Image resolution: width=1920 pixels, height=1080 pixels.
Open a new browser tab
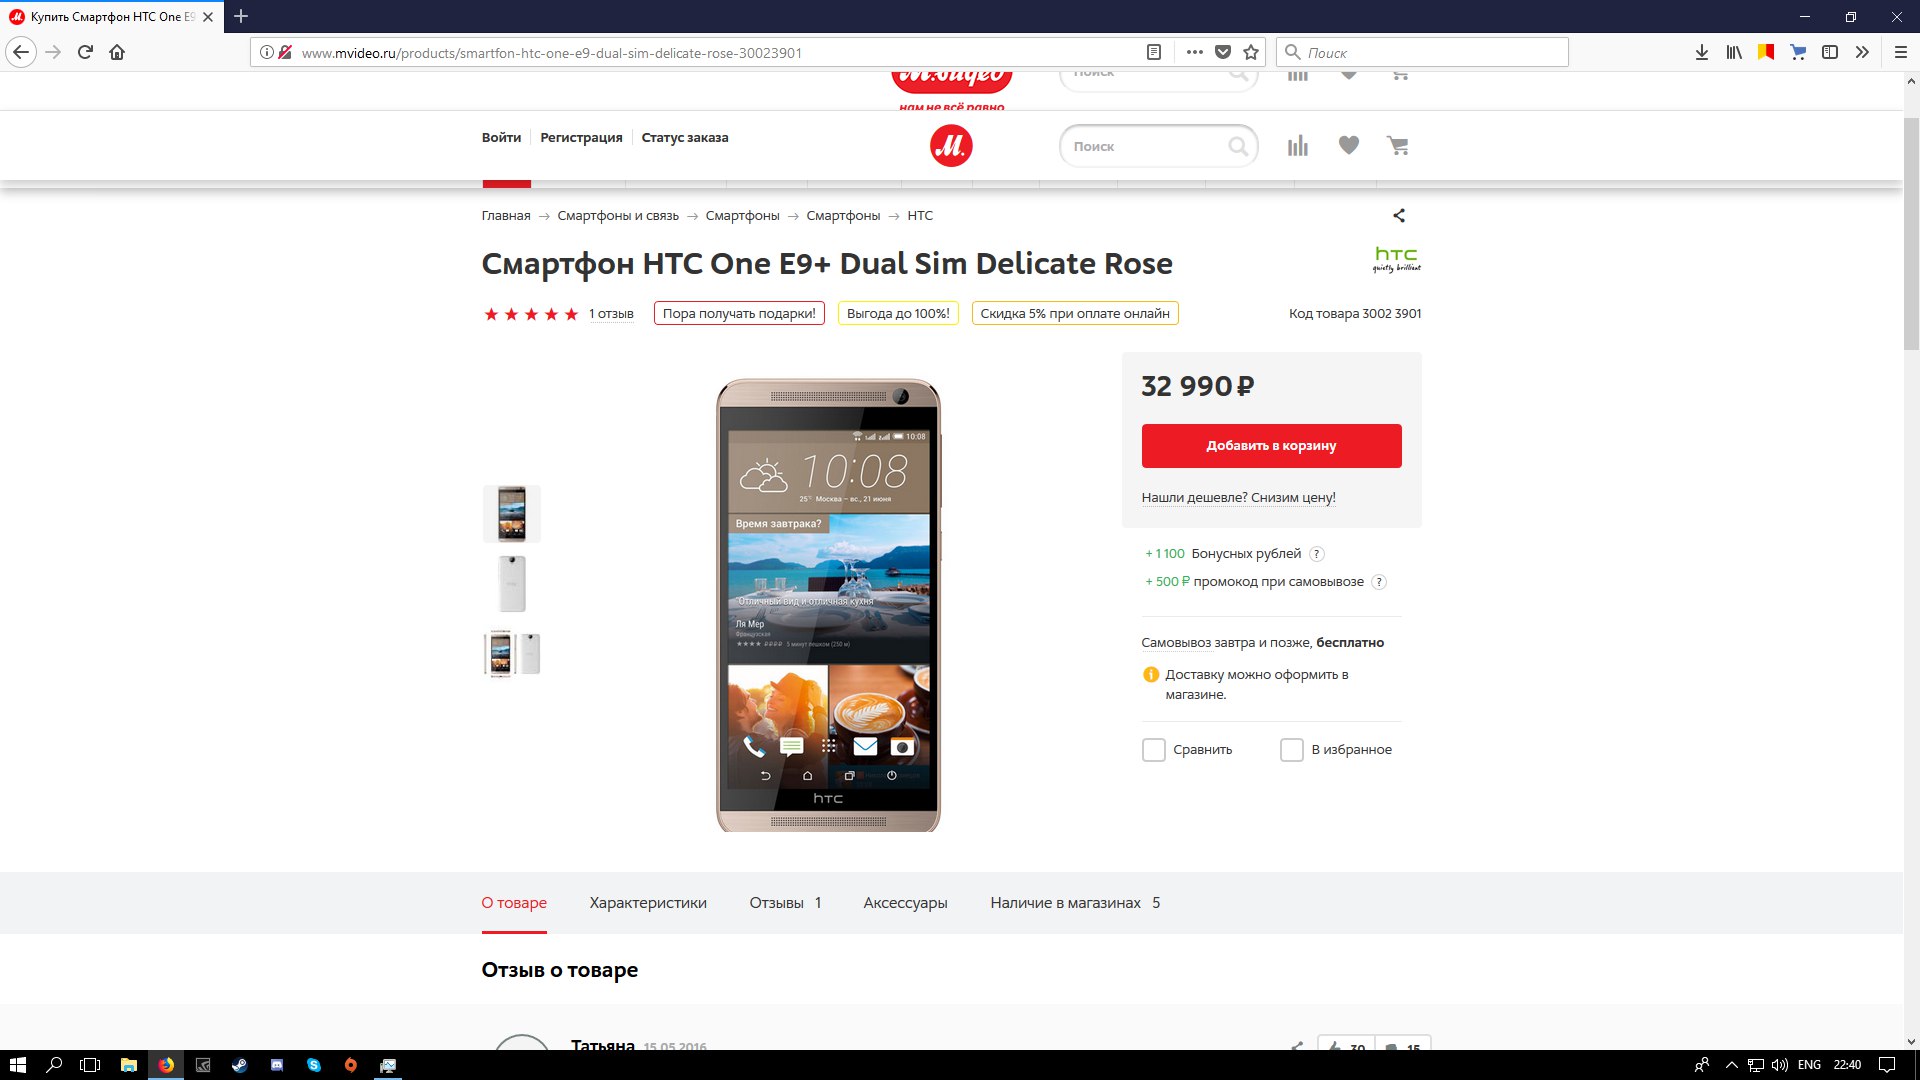[x=241, y=16]
